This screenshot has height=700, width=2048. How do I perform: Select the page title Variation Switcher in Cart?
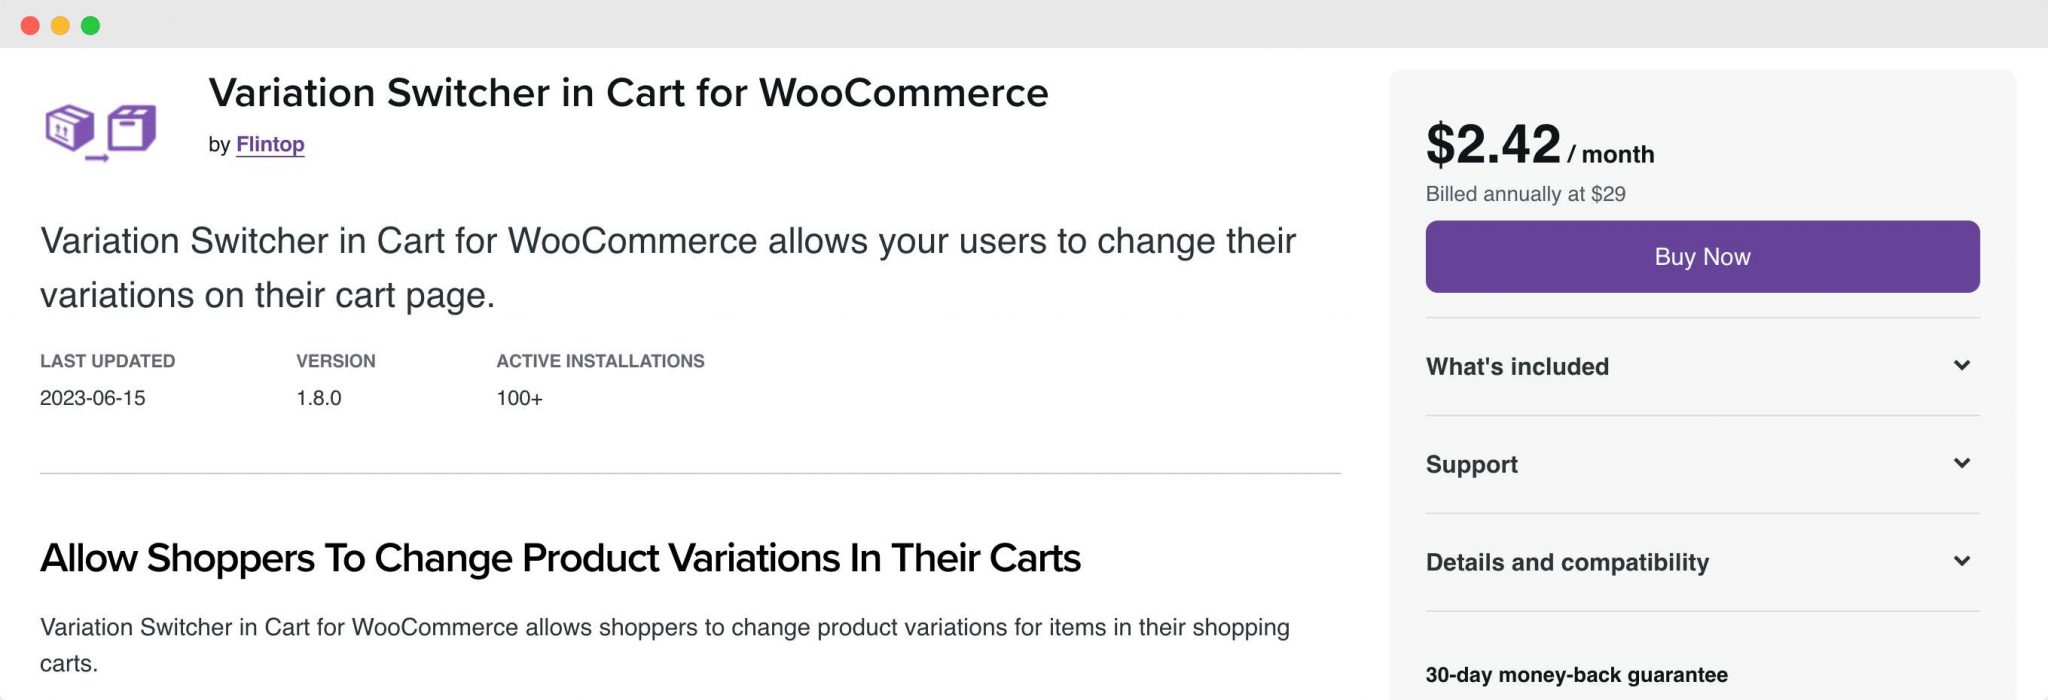click(628, 93)
